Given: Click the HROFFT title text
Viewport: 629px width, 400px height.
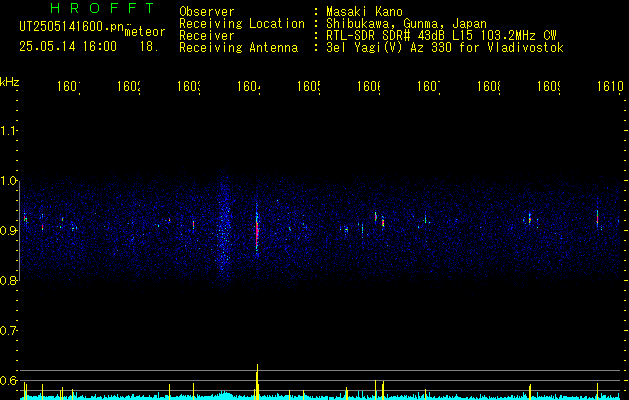Looking at the screenshot, I should click(102, 8).
